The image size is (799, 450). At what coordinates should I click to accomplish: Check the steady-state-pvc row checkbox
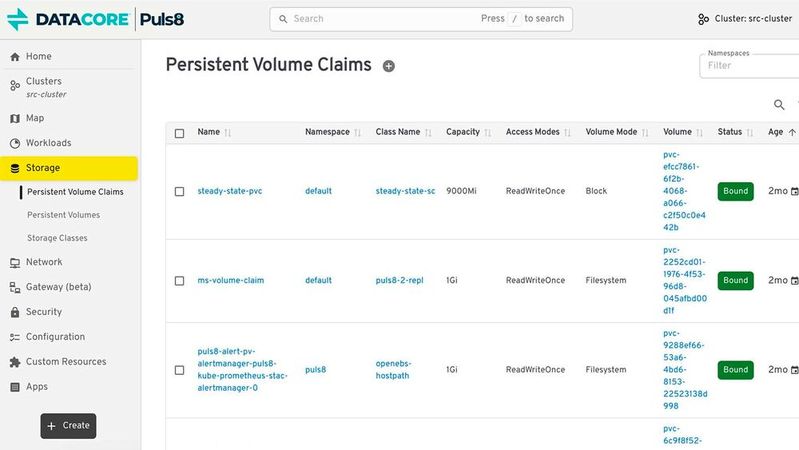coord(180,191)
